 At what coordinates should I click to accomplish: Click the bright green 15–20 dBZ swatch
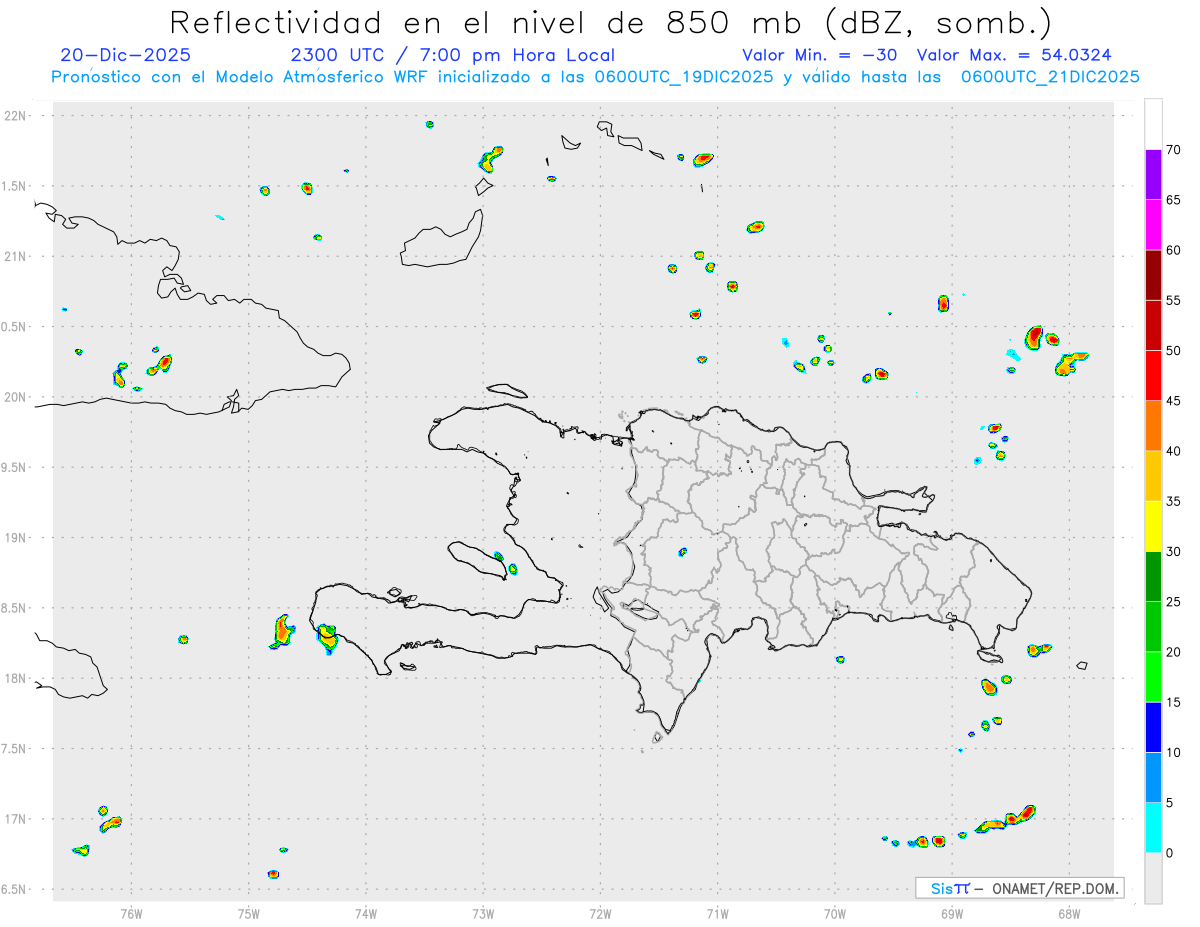pos(1153,677)
